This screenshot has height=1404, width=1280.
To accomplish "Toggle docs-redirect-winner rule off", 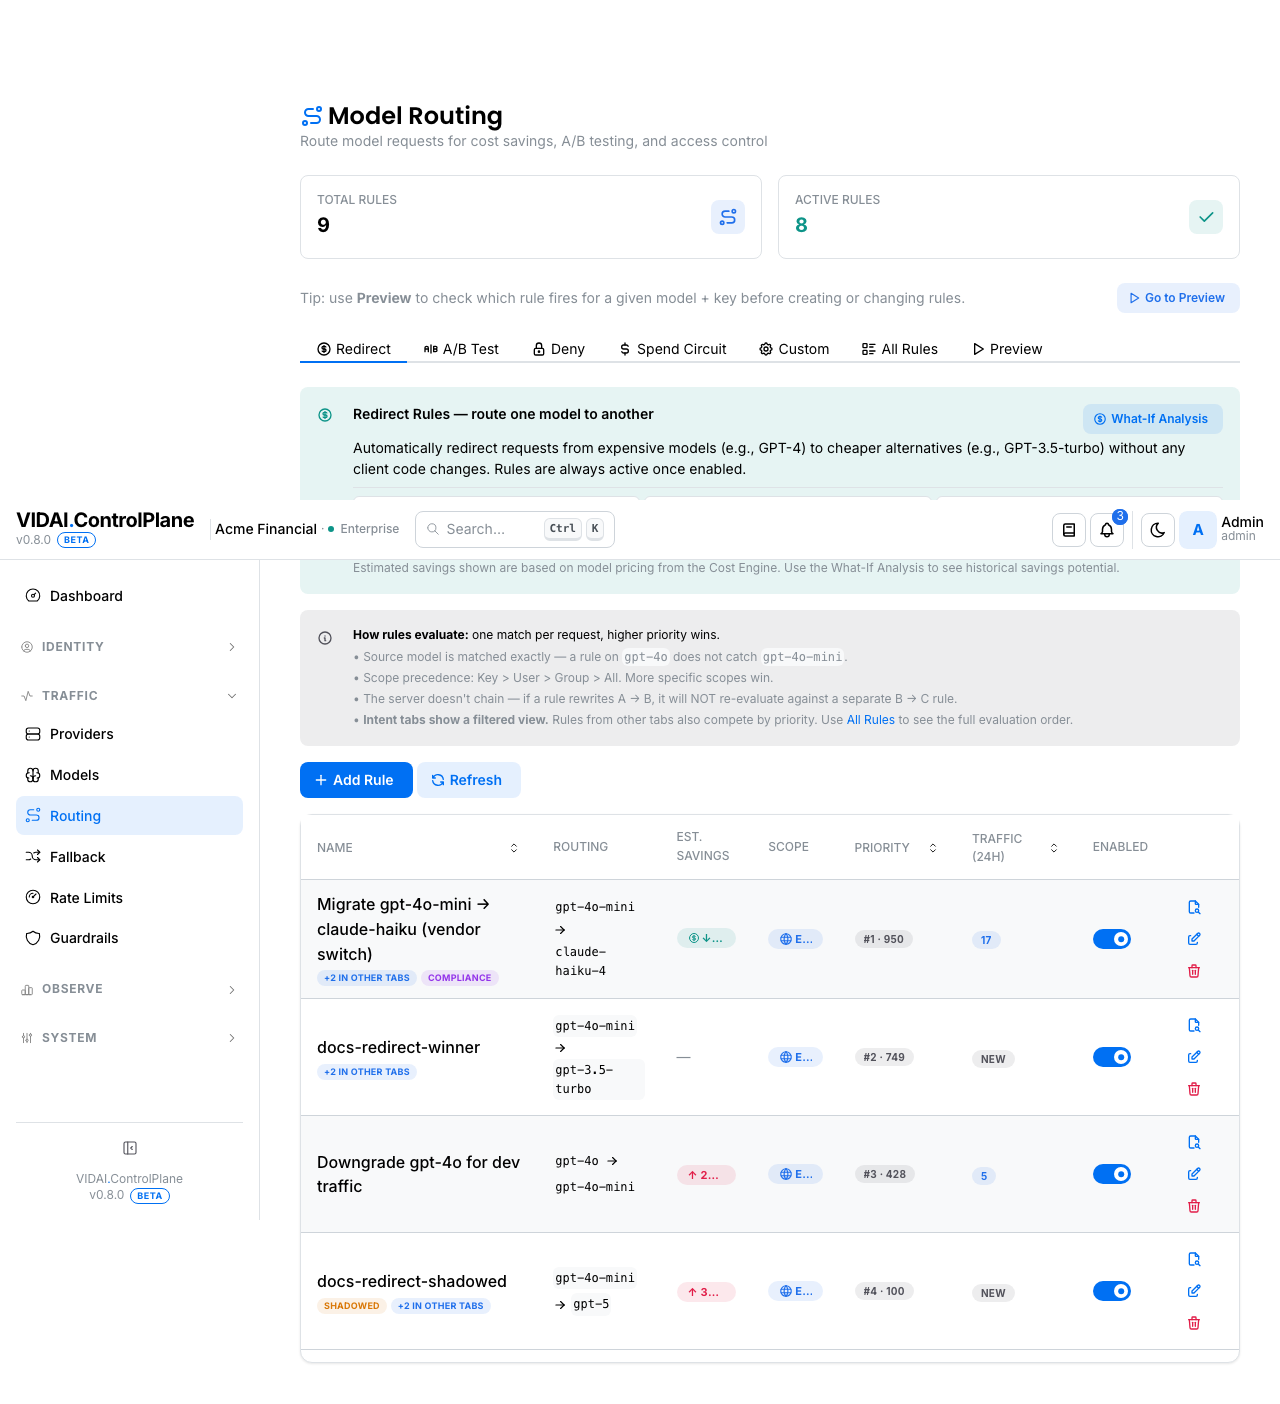I will click(1112, 1057).
